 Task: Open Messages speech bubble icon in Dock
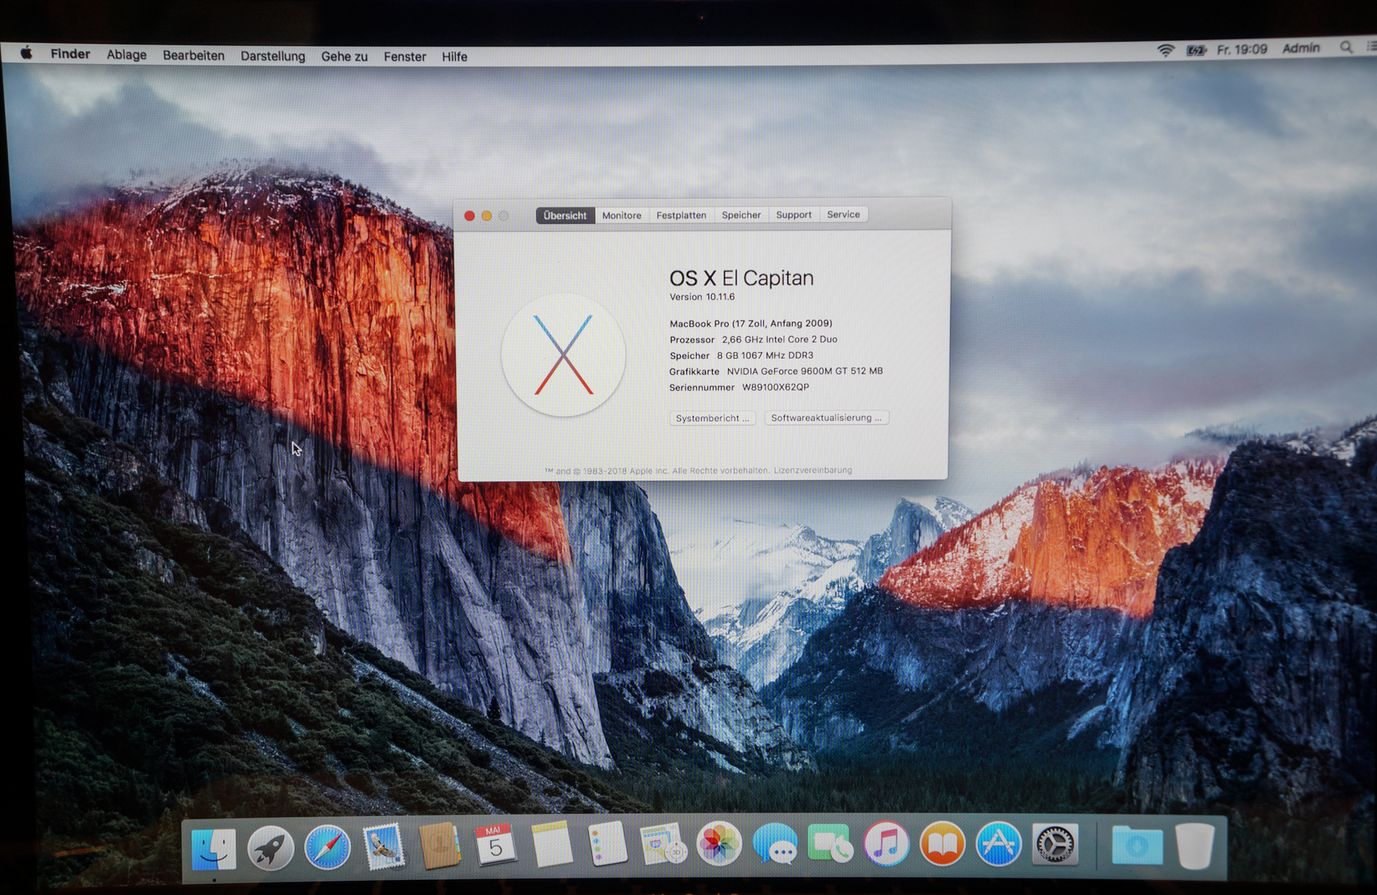pos(775,845)
